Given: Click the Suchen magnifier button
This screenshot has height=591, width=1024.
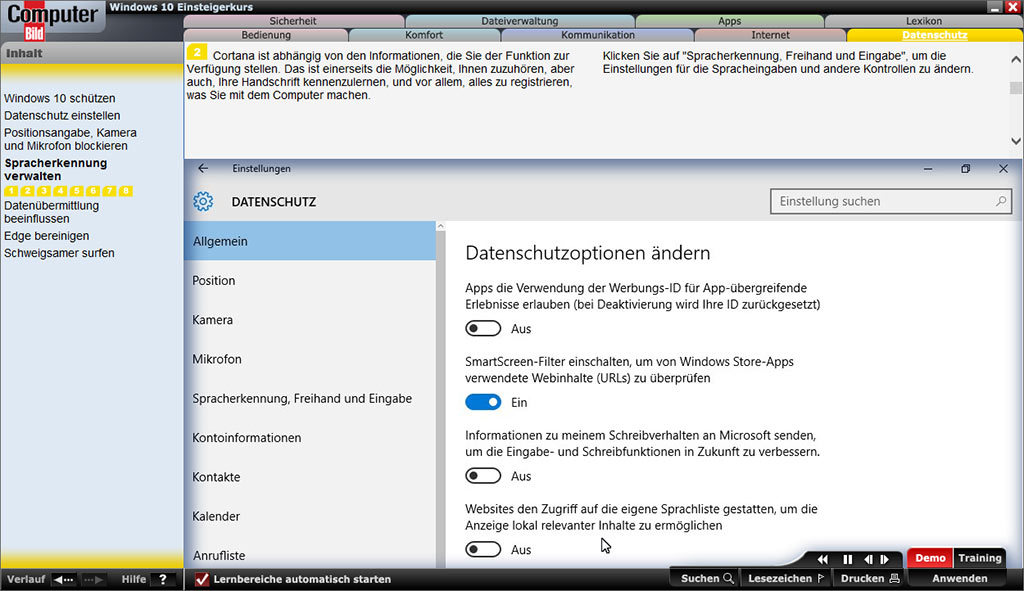Looking at the screenshot, I should pyautogui.click(x=707, y=579).
